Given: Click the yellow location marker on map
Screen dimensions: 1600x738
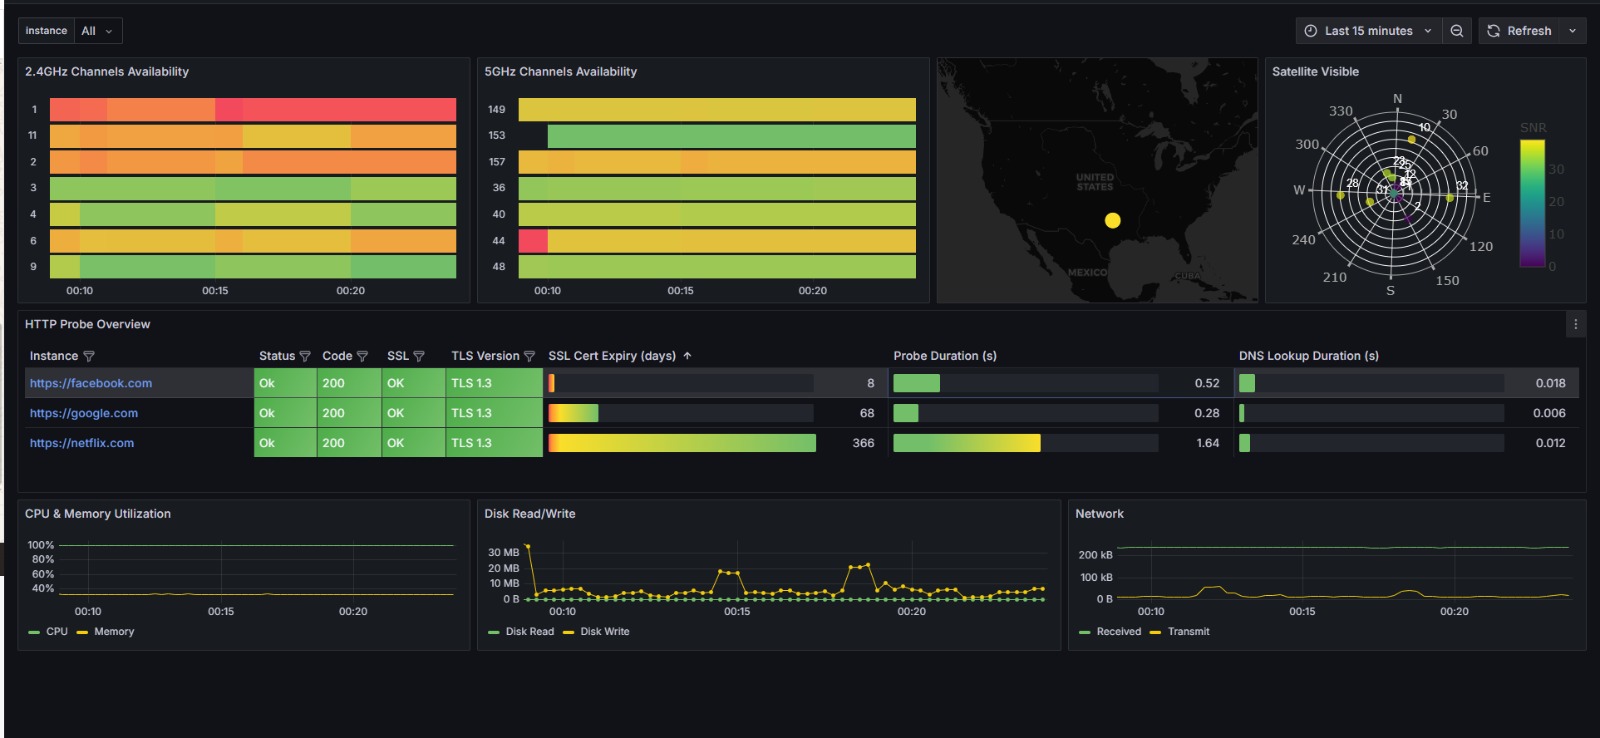Looking at the screenshot, I should coord(1112,220).
